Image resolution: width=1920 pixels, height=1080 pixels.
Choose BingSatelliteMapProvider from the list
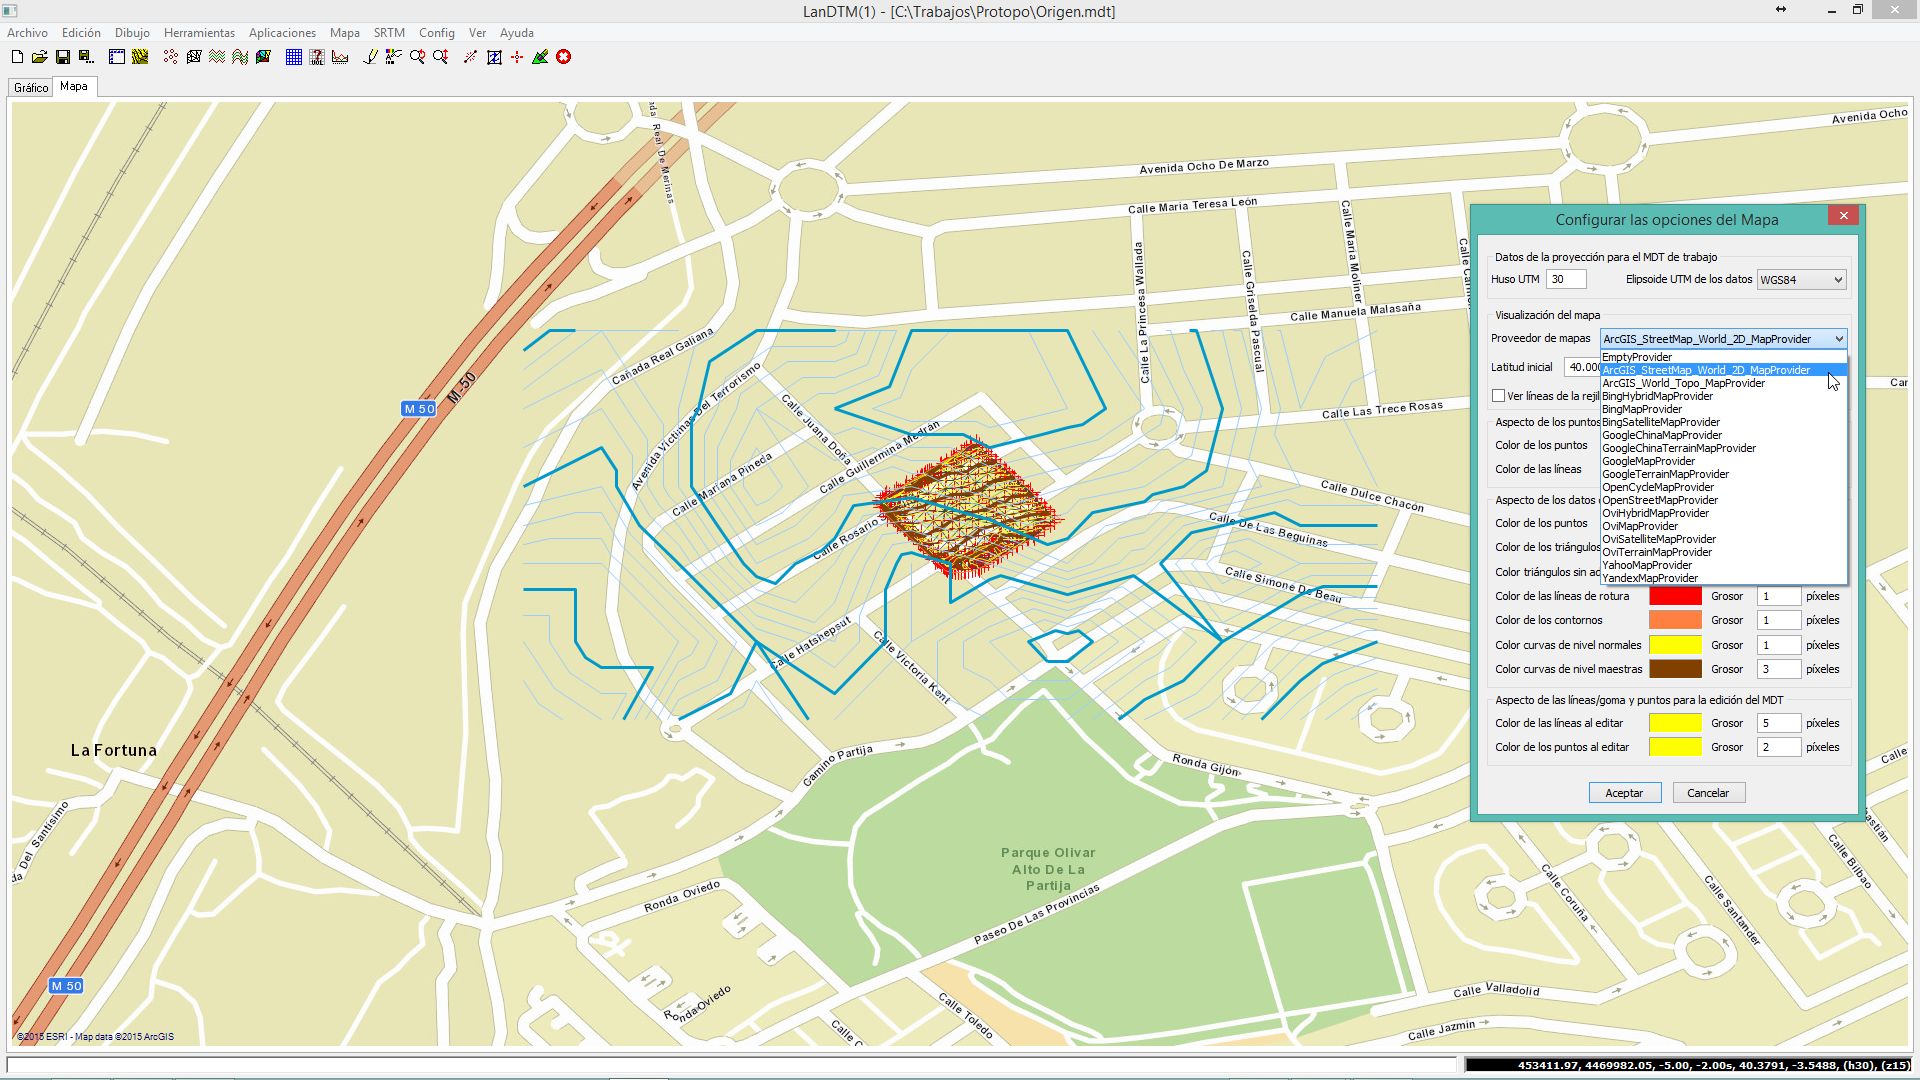[x=1723, y=422]
